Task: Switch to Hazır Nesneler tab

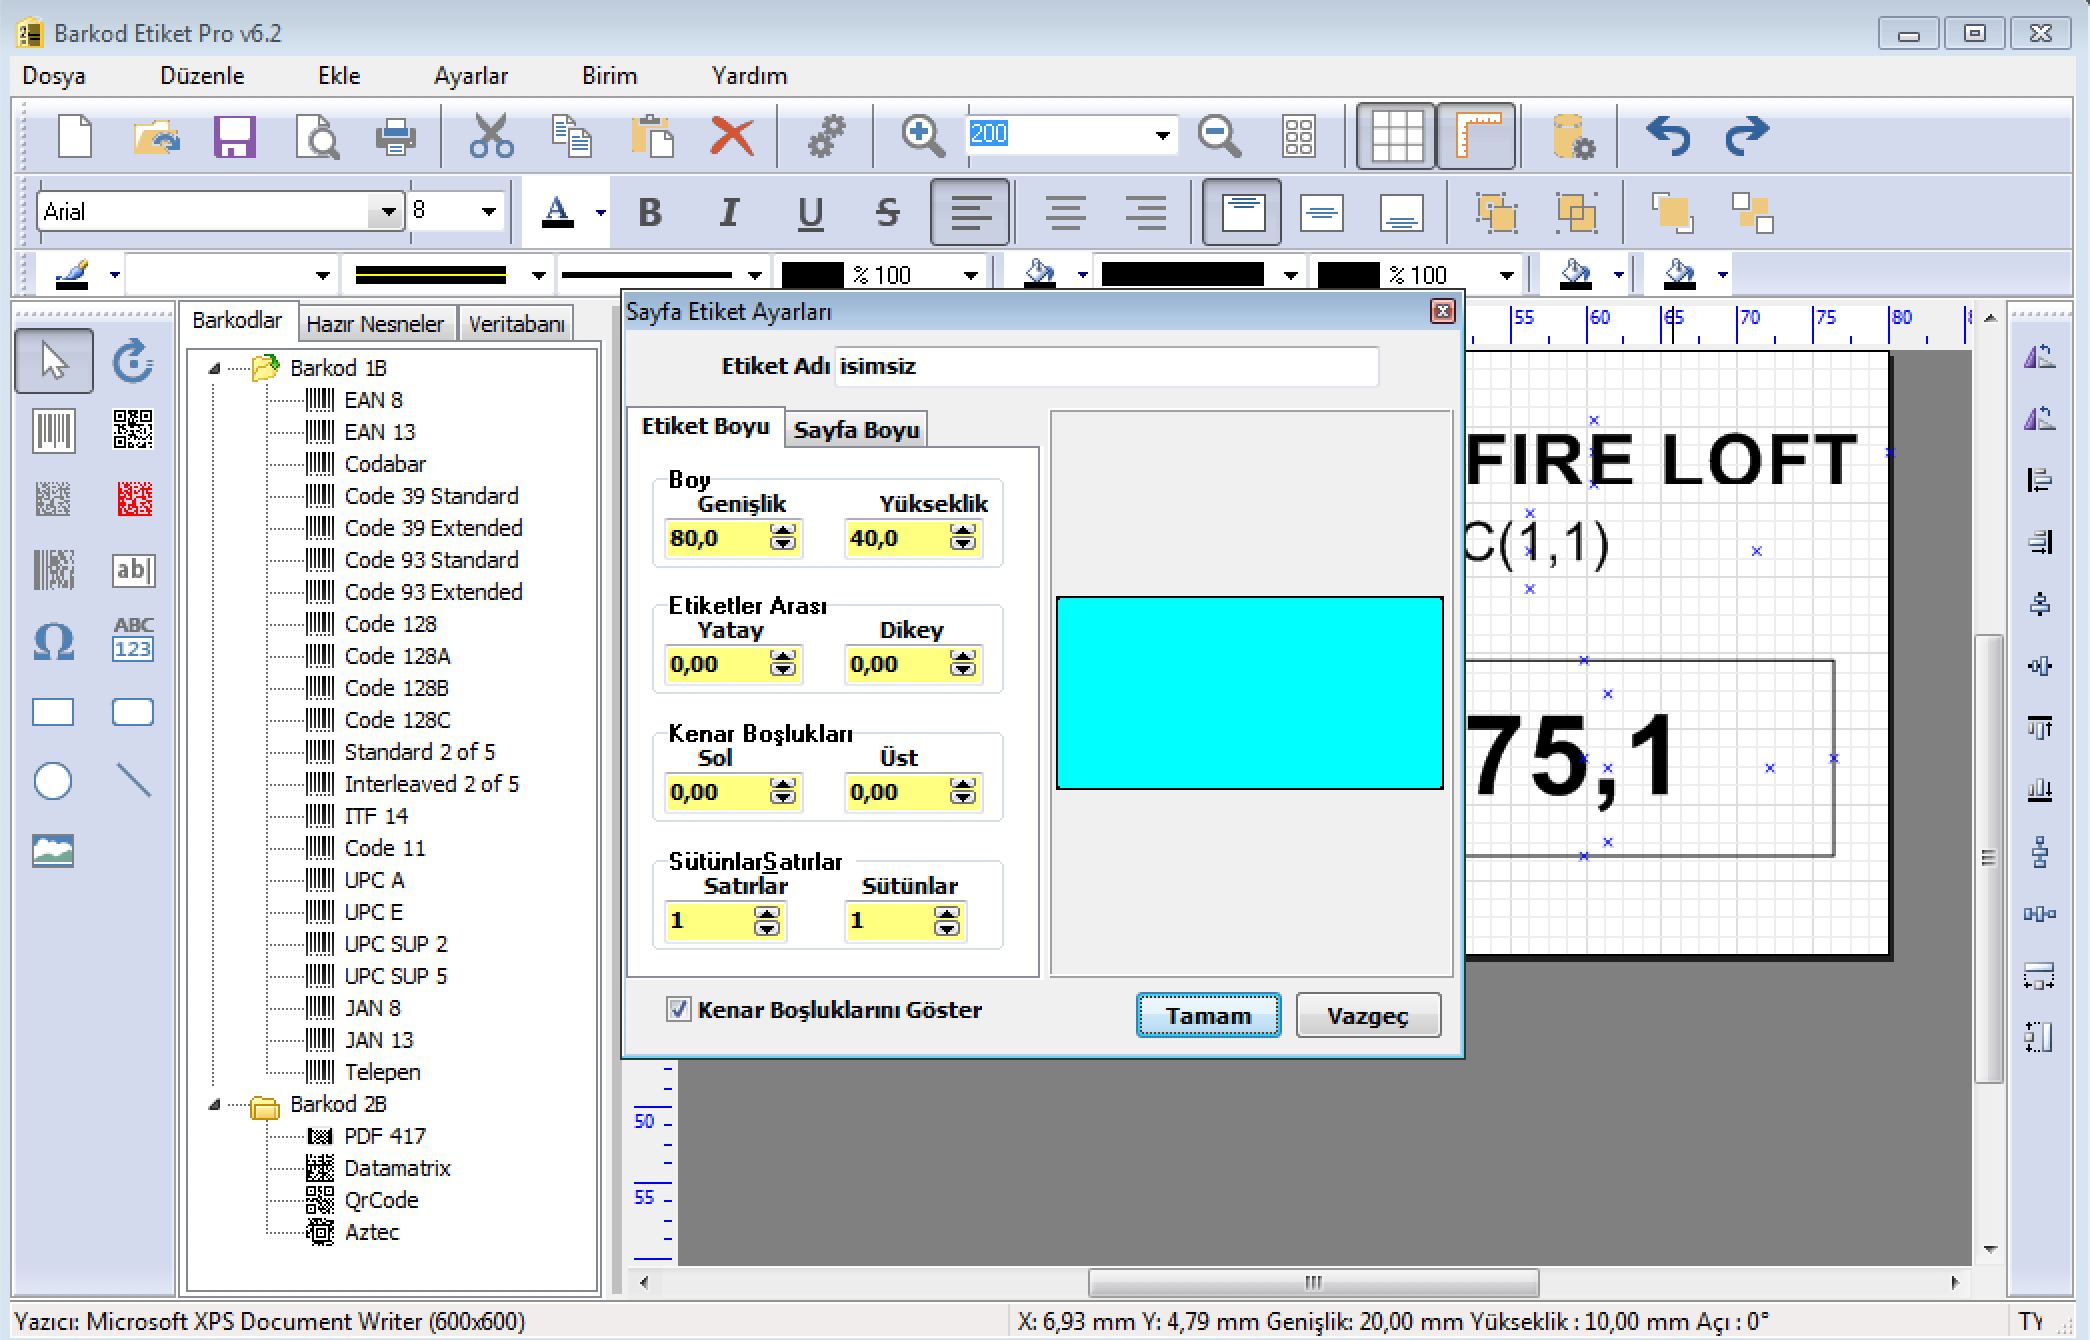Action: point(375,324)
